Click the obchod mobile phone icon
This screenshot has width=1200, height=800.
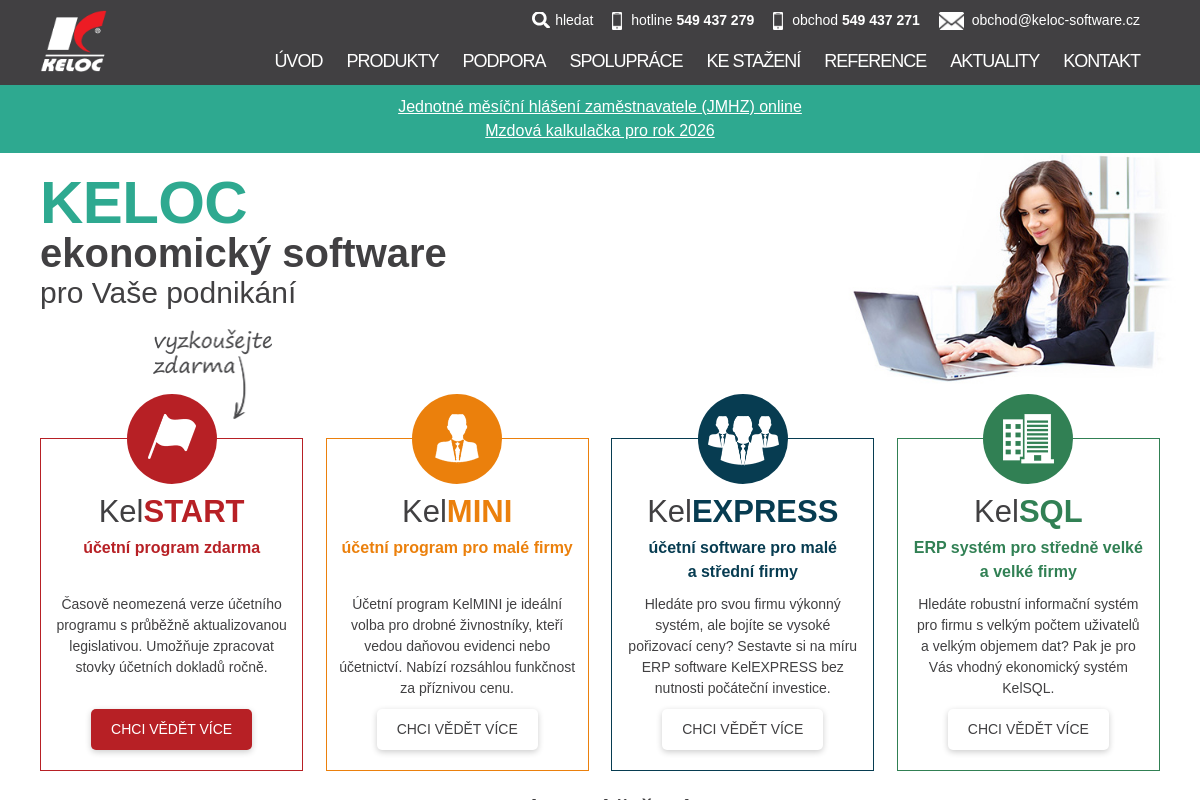[x=778, y=19]
